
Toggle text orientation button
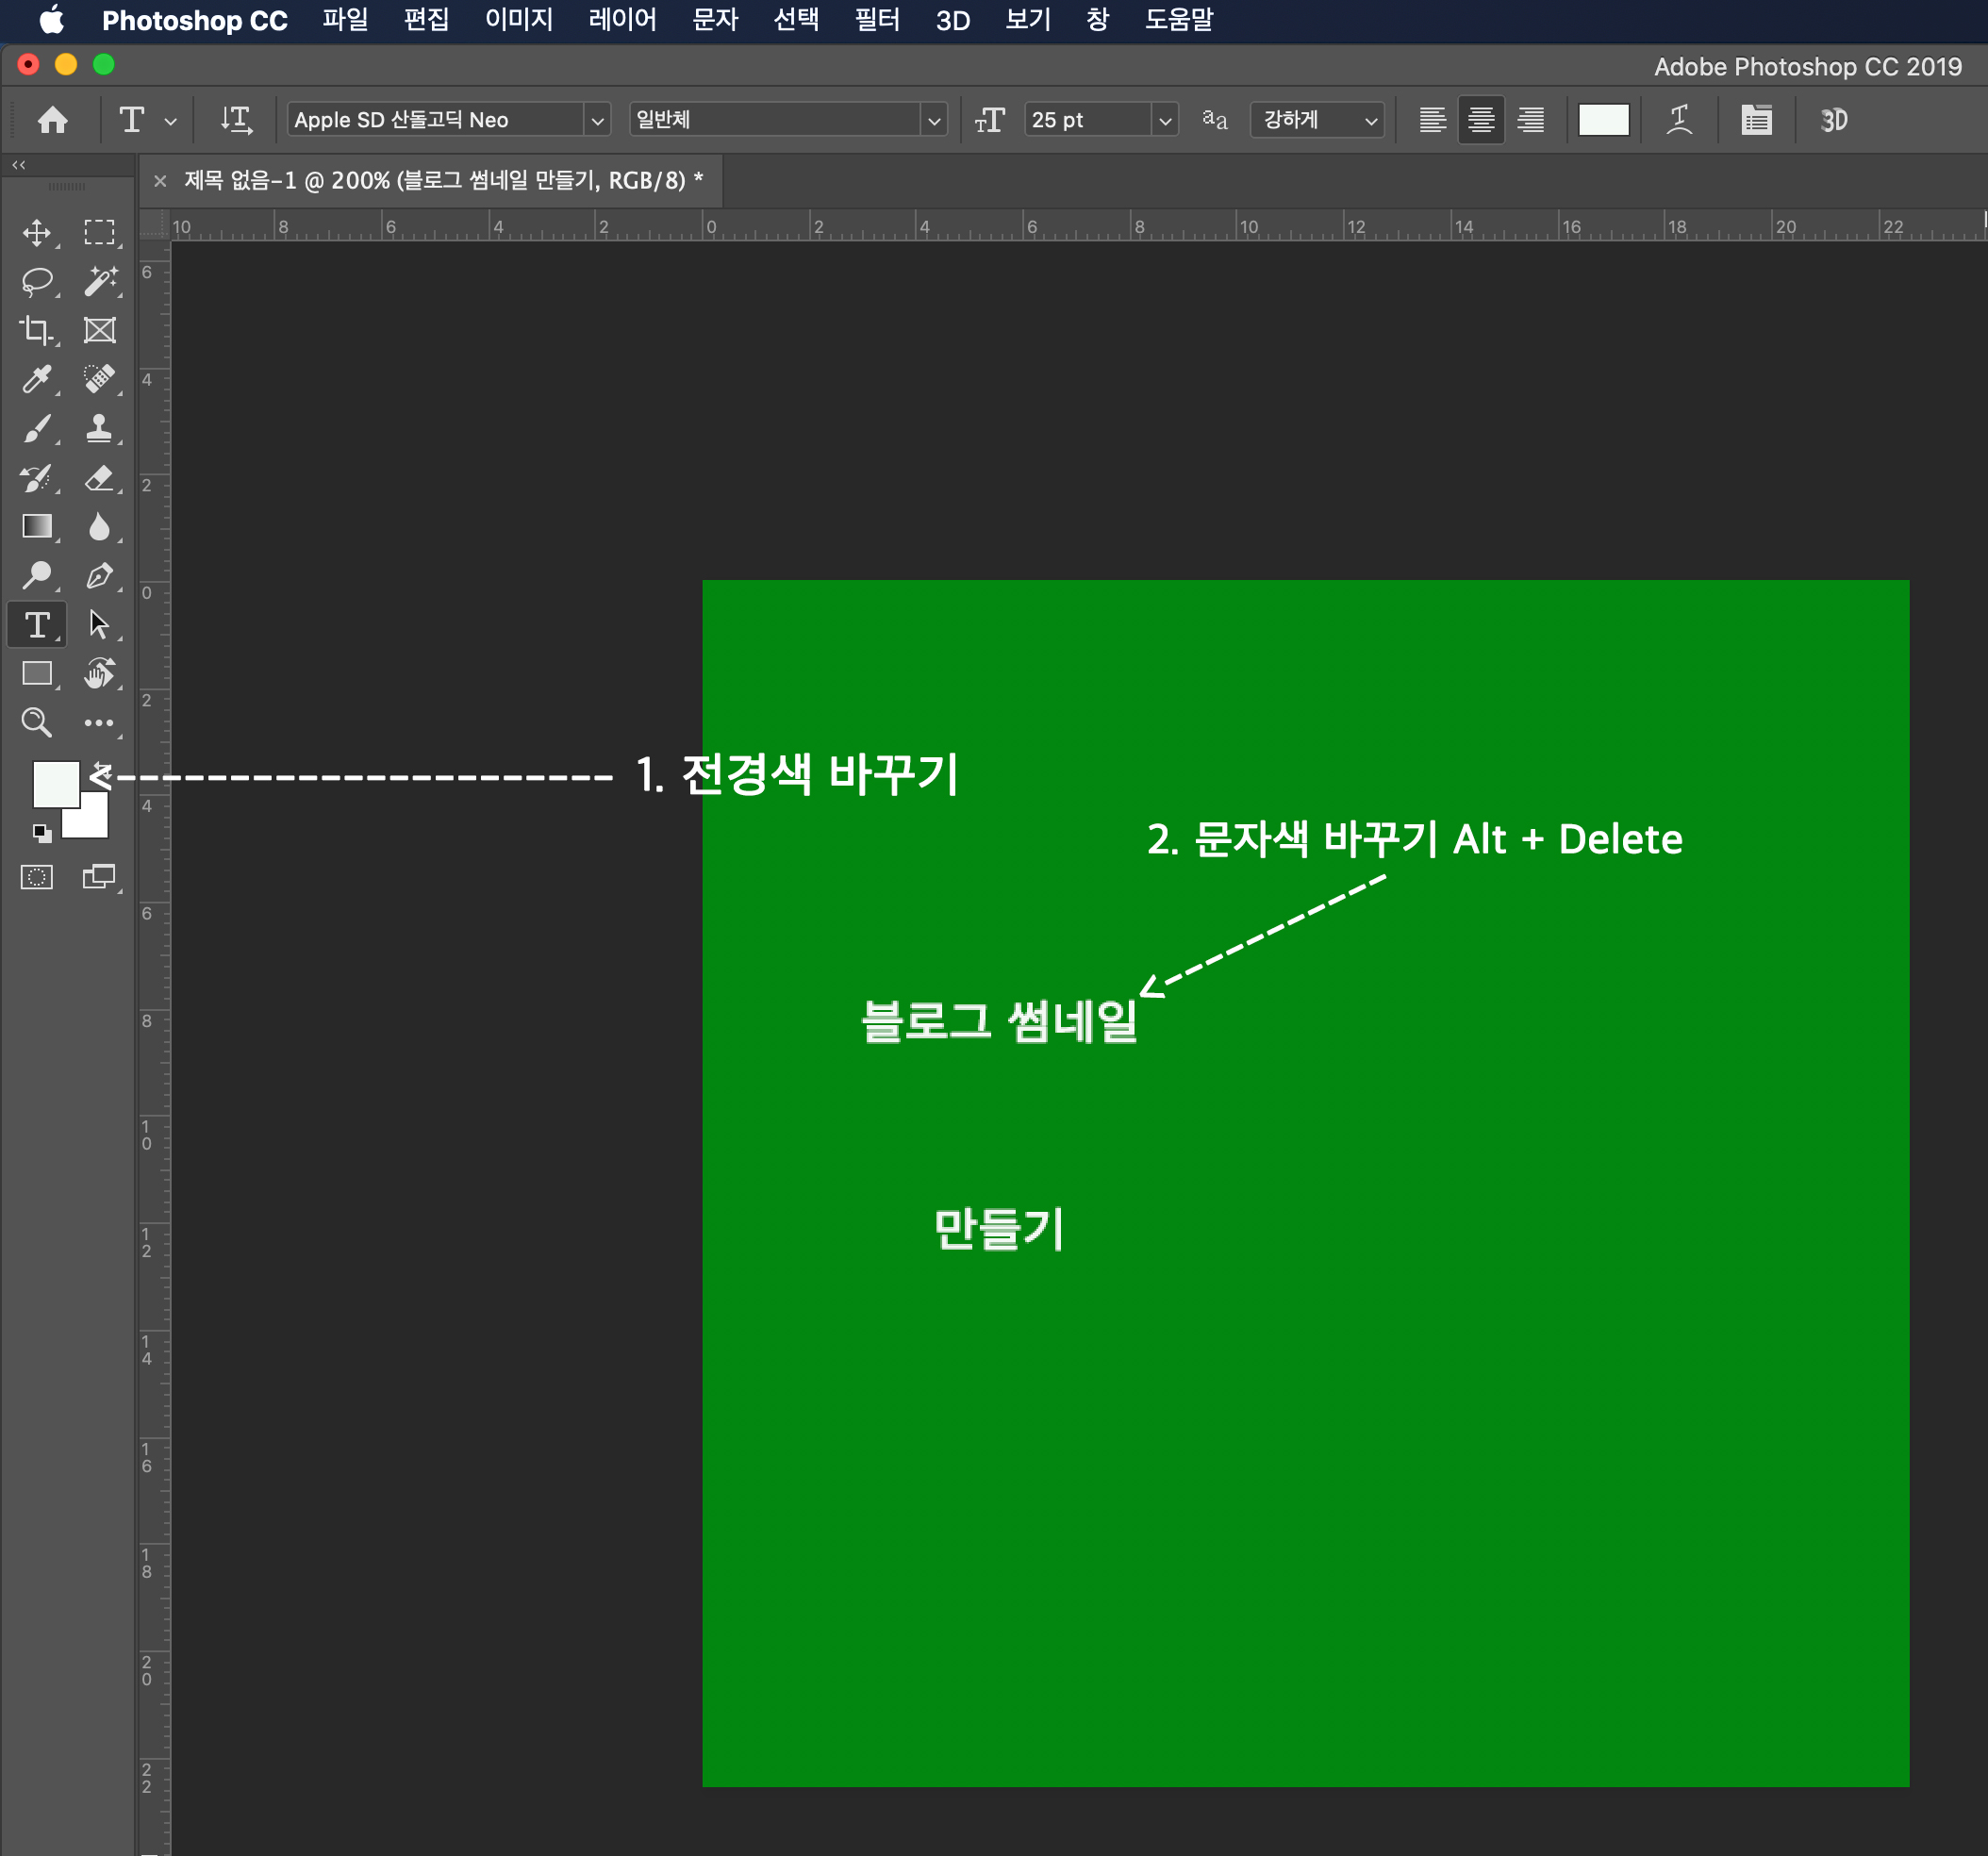click(236, 120)
